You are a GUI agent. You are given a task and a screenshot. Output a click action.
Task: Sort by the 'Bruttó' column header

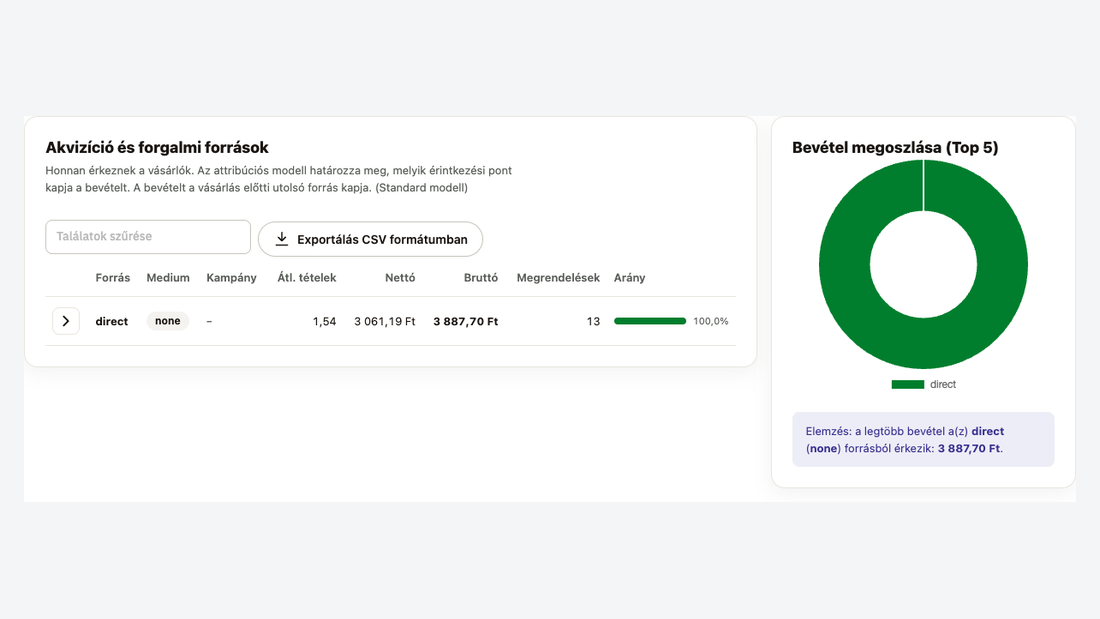(x=481, y=278)
